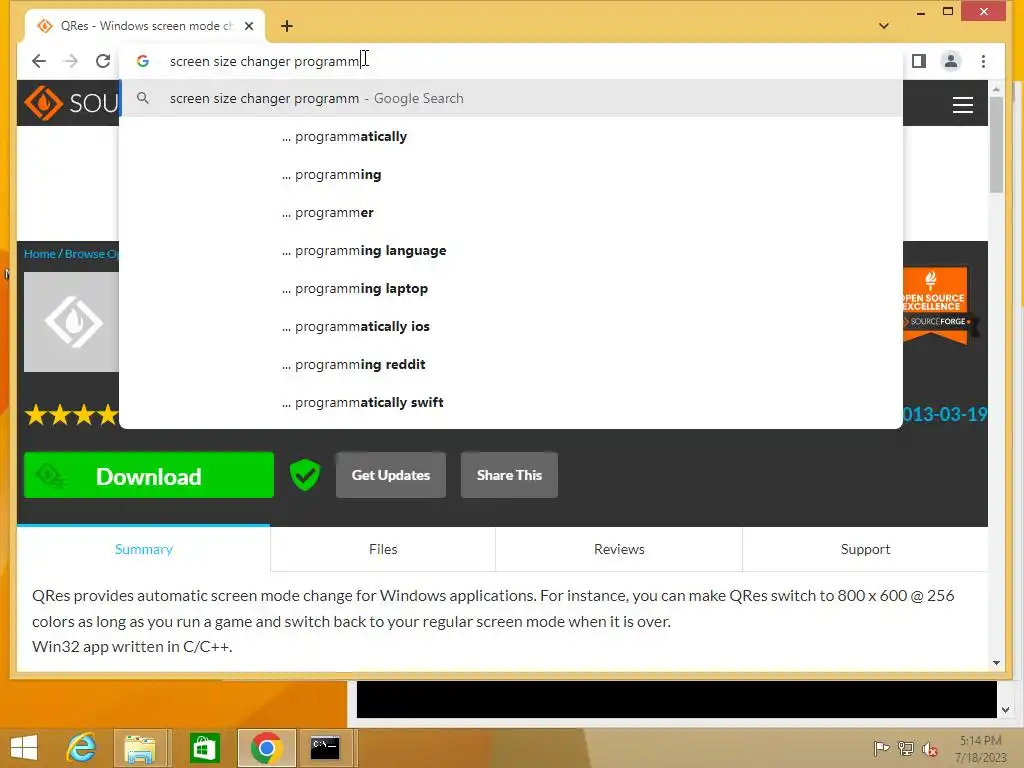The width and height of the screenshot is (1024, 768).
Task: Choose suggestion 'programming language'
Action: coord(511,250)
